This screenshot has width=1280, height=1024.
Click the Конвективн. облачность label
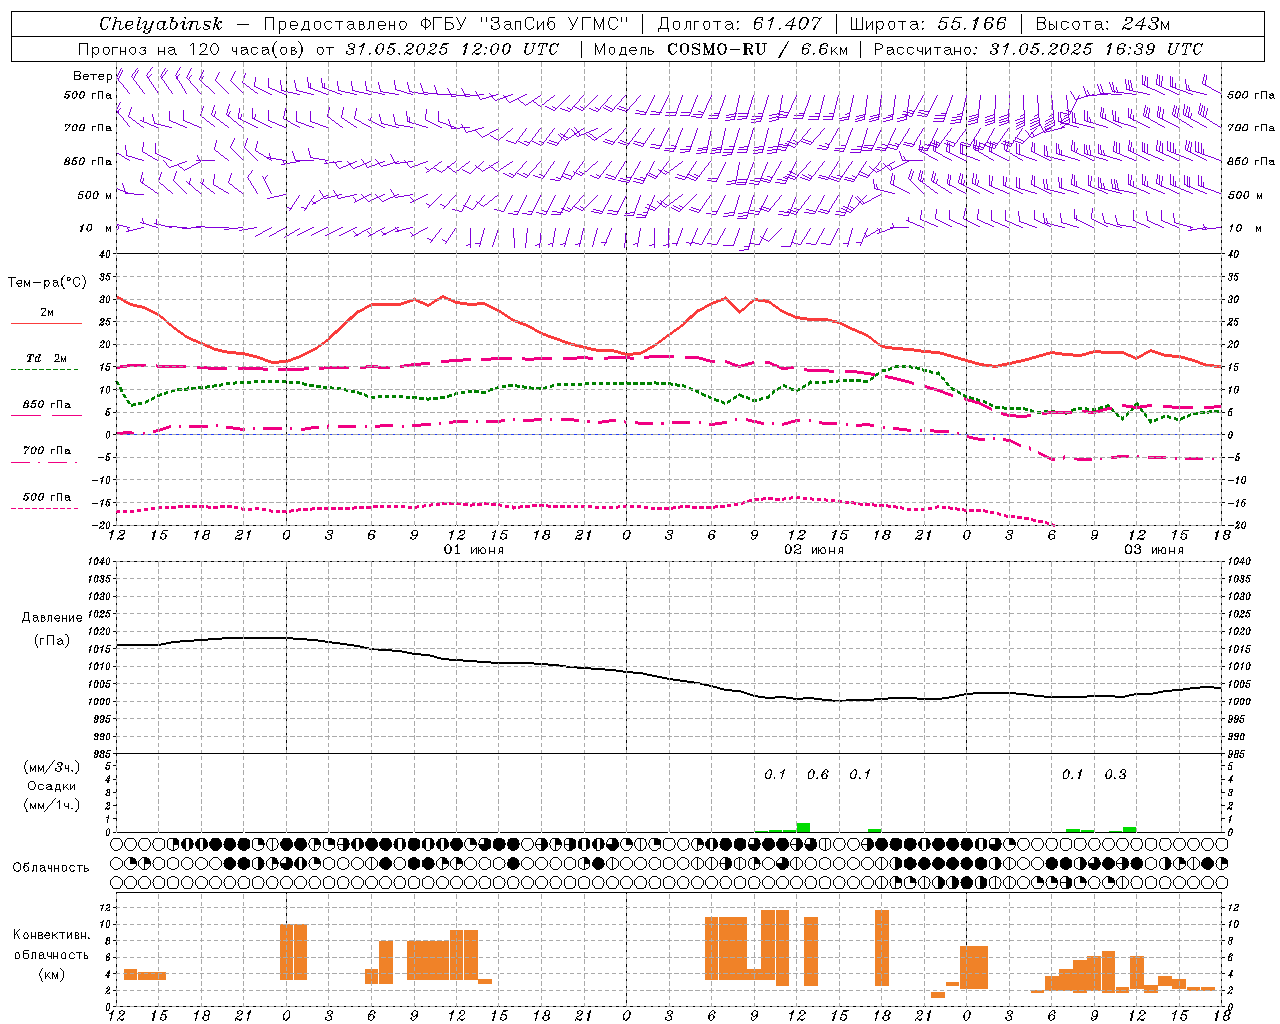(52, 945)
